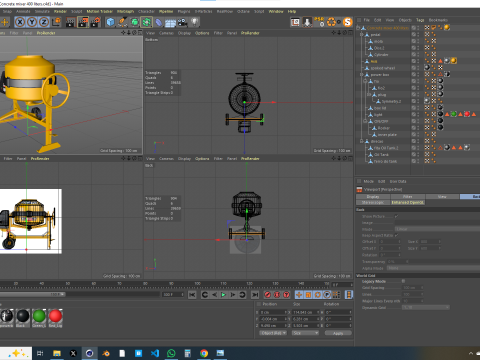The width and height of the screenshot is (480, 360).
Task: Click the Floor environment icon
Action: click(x=170, y=22)
